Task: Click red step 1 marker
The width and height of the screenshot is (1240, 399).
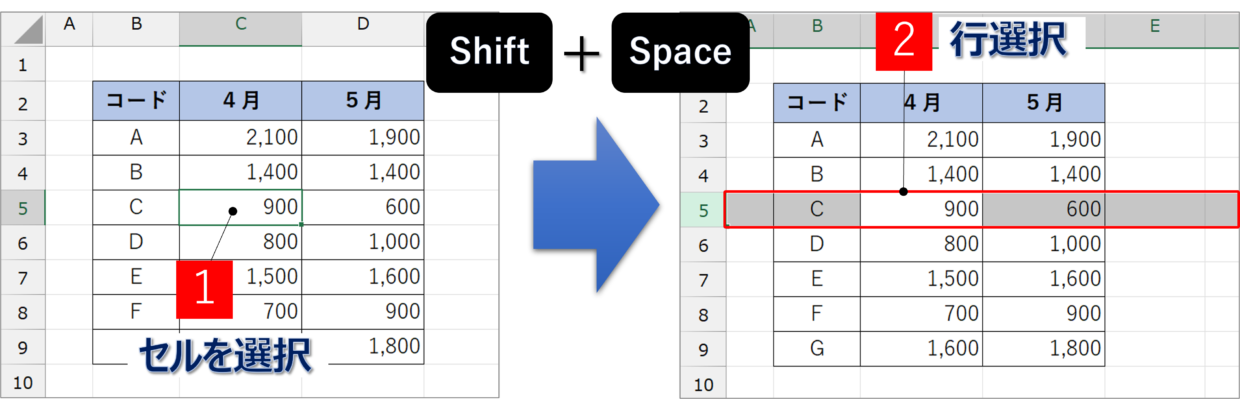Action: (x=204, y=289)
